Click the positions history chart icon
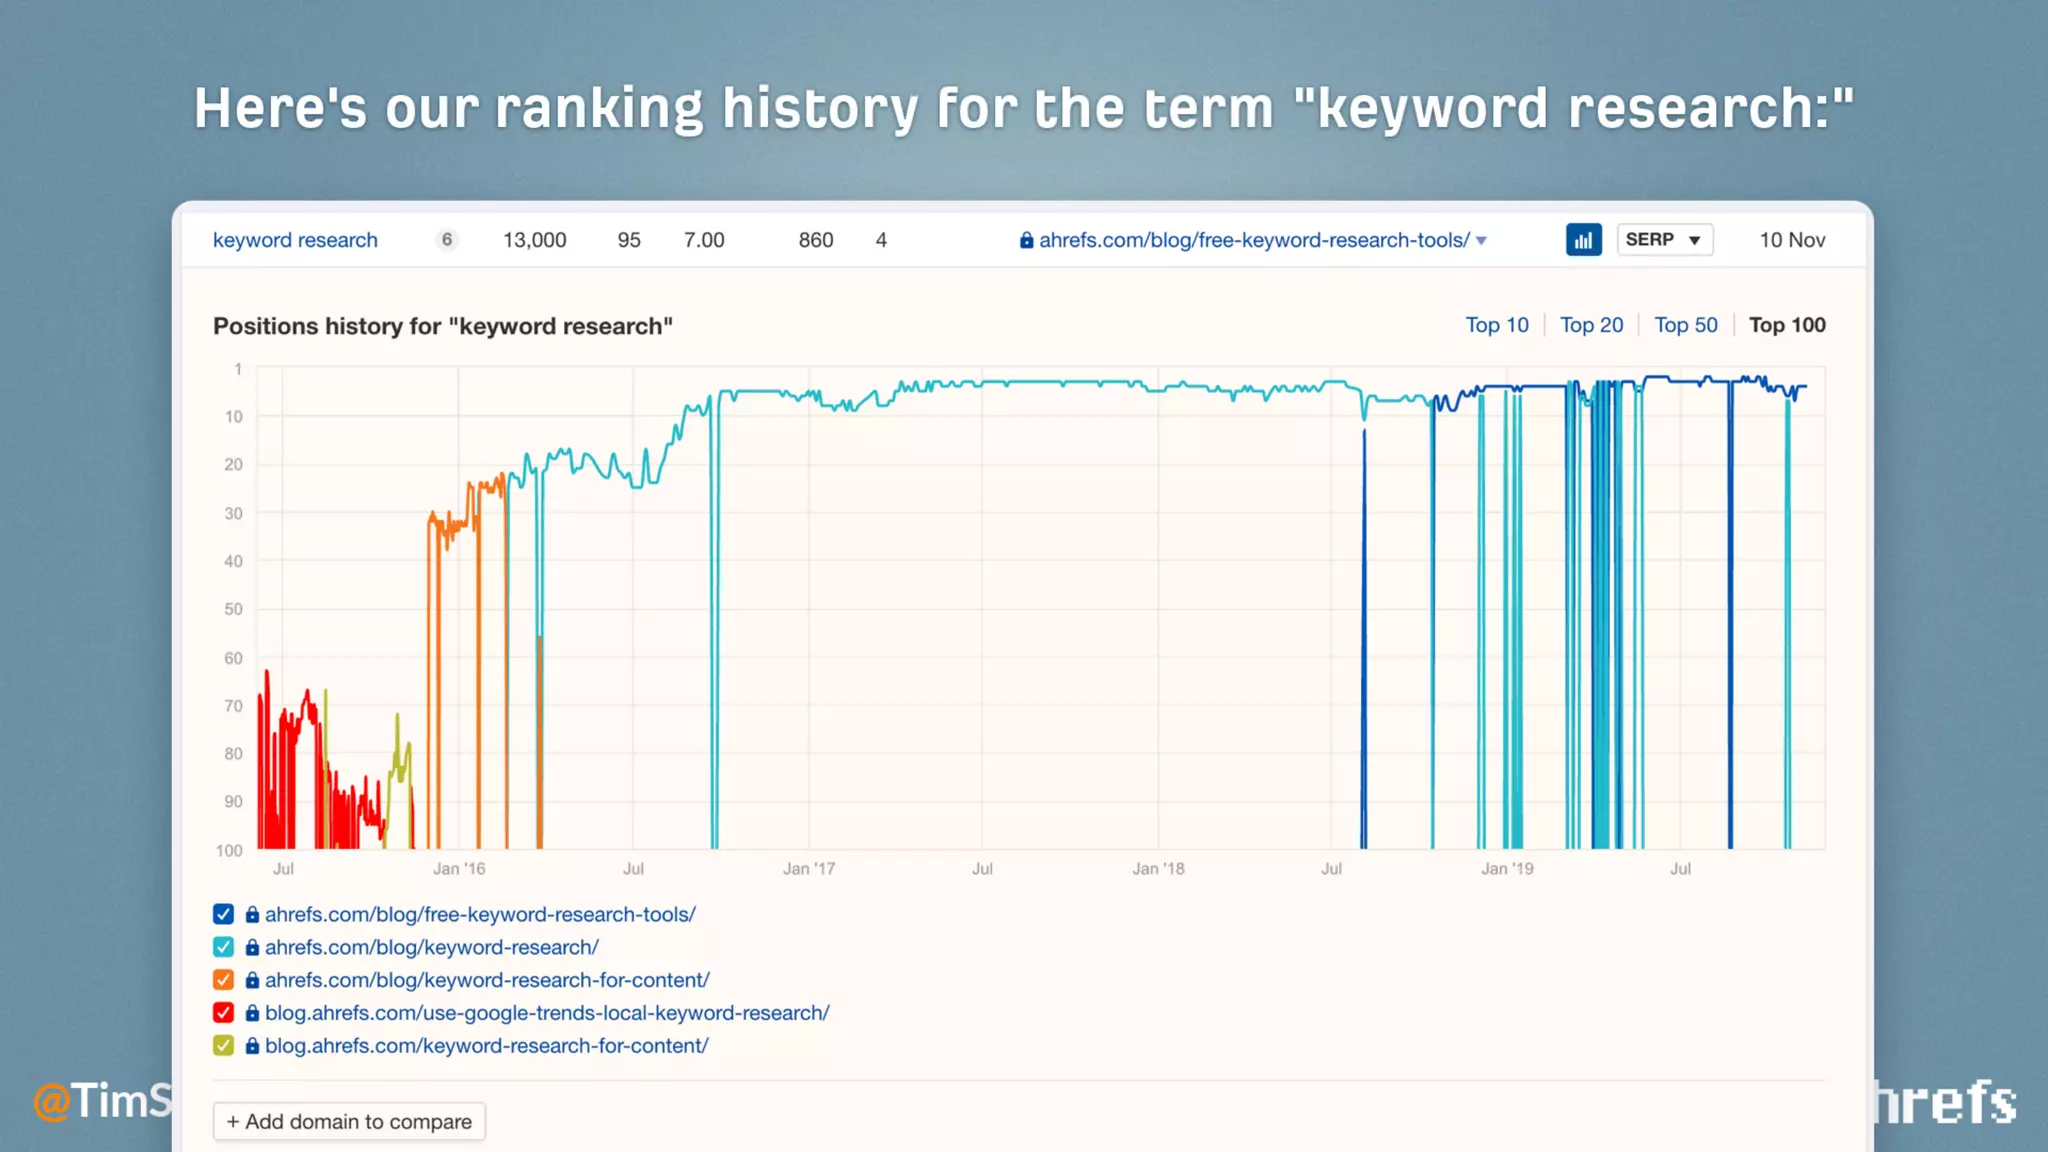Viewport: 2048px width, 1152px height. (x=1583, y=240)
